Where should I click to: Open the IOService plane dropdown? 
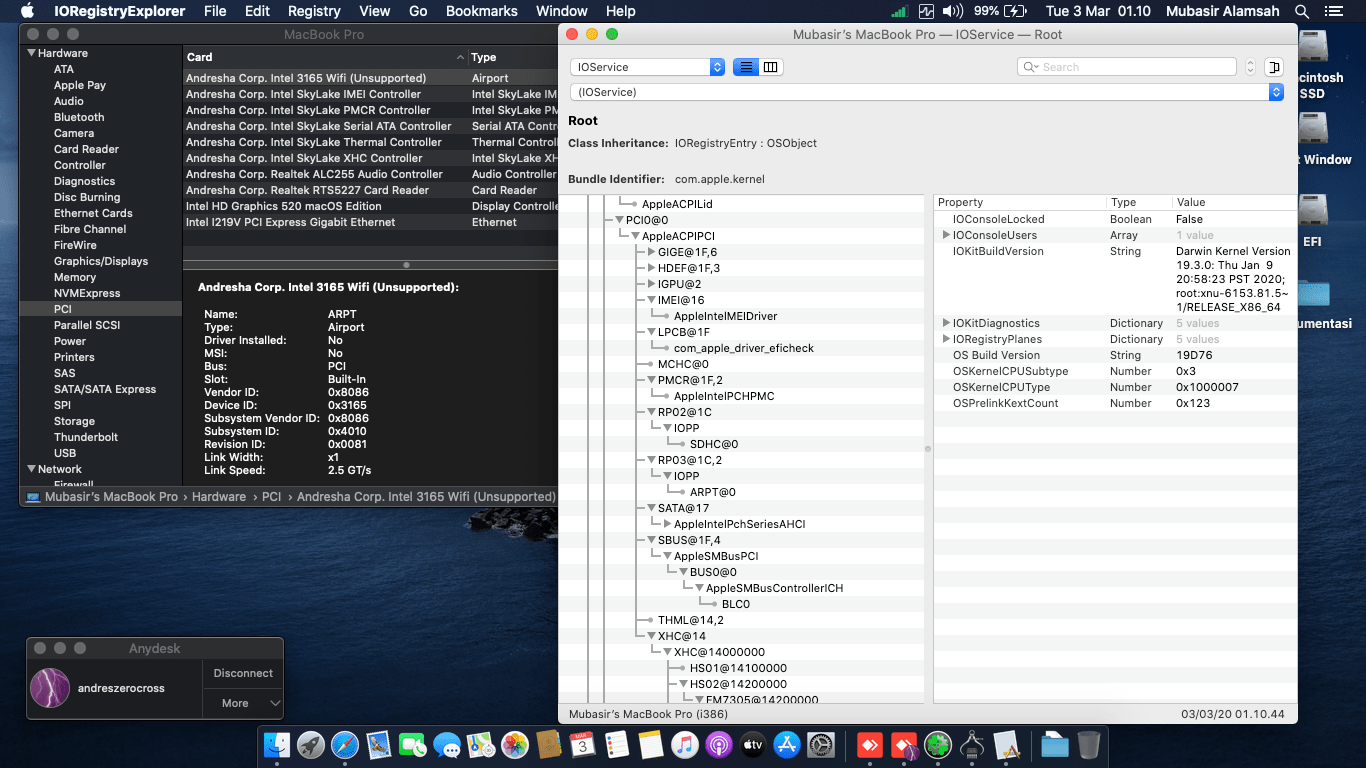647,67
